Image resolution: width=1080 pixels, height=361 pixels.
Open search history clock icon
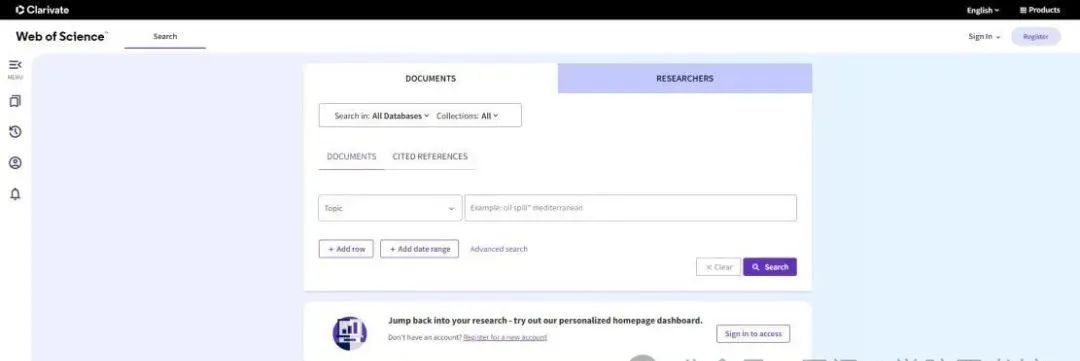15,132
